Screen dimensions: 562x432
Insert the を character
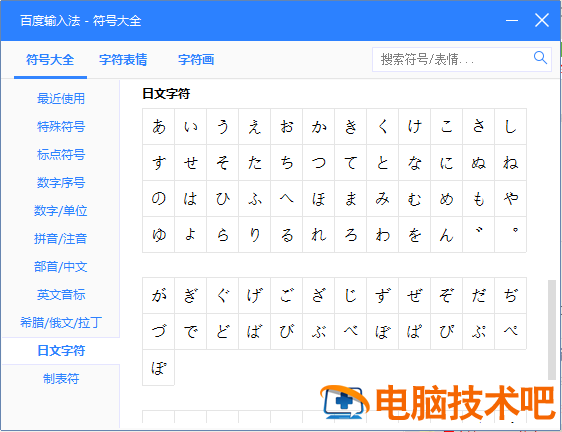click(415, 234)
